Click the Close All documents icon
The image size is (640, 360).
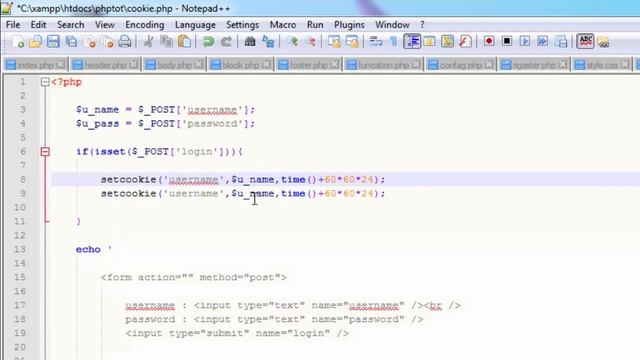(107, 42)
